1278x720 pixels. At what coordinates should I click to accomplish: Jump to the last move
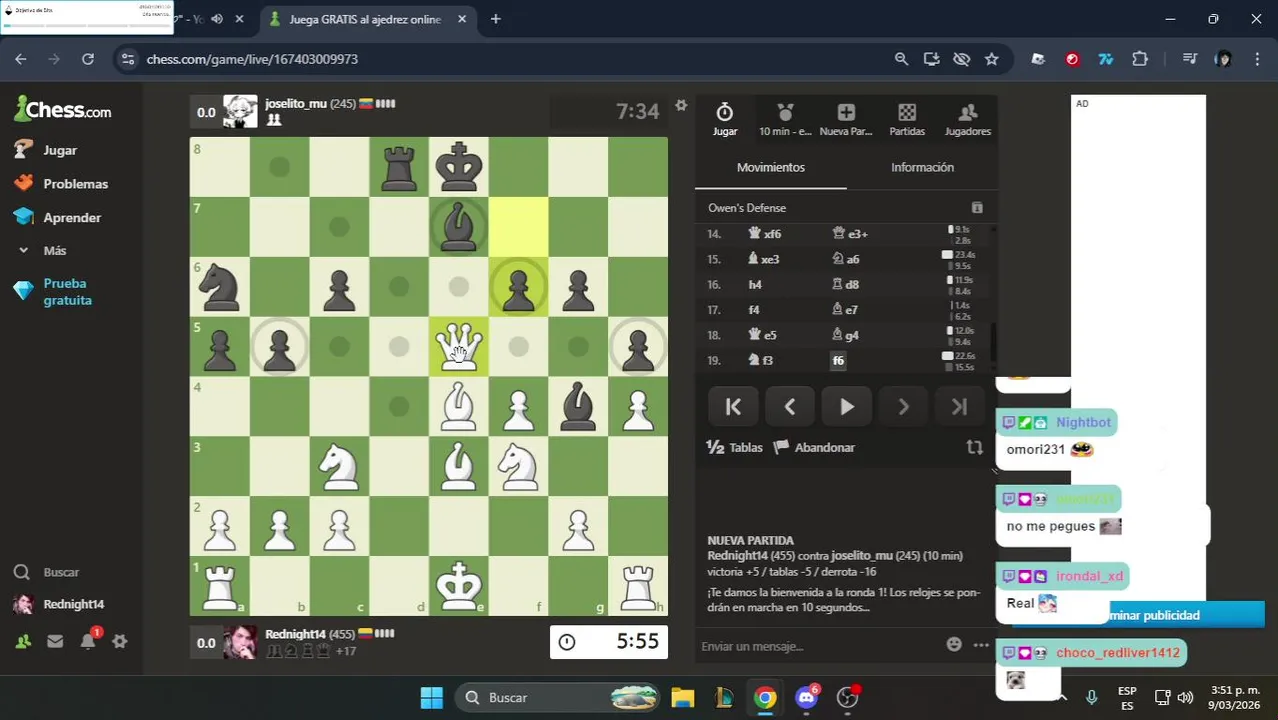coord(960,407)
